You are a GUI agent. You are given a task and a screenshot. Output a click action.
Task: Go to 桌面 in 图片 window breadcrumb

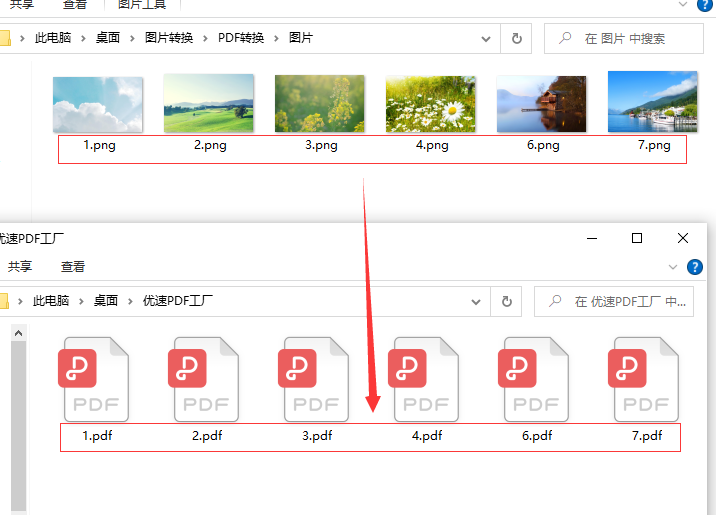(108, 38)
